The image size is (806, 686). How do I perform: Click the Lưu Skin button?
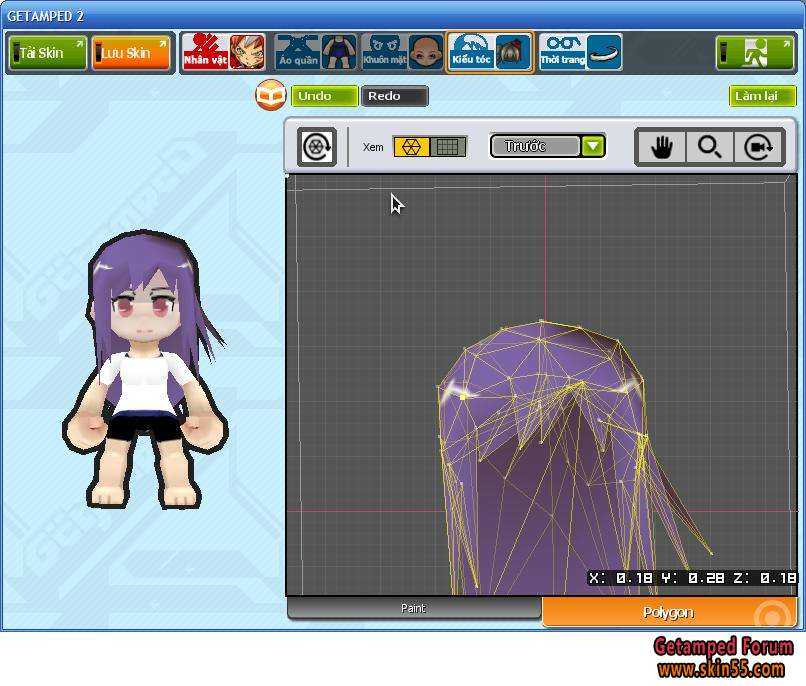tap(131, 52)
